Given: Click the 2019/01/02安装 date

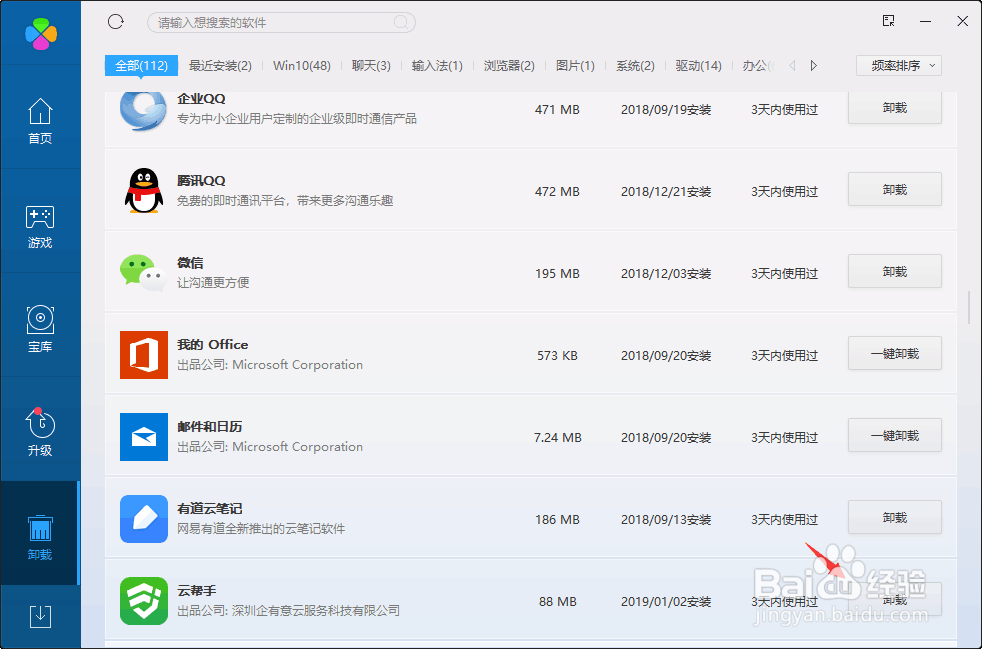Looking at the screenshot, I should tap(666, 602).
